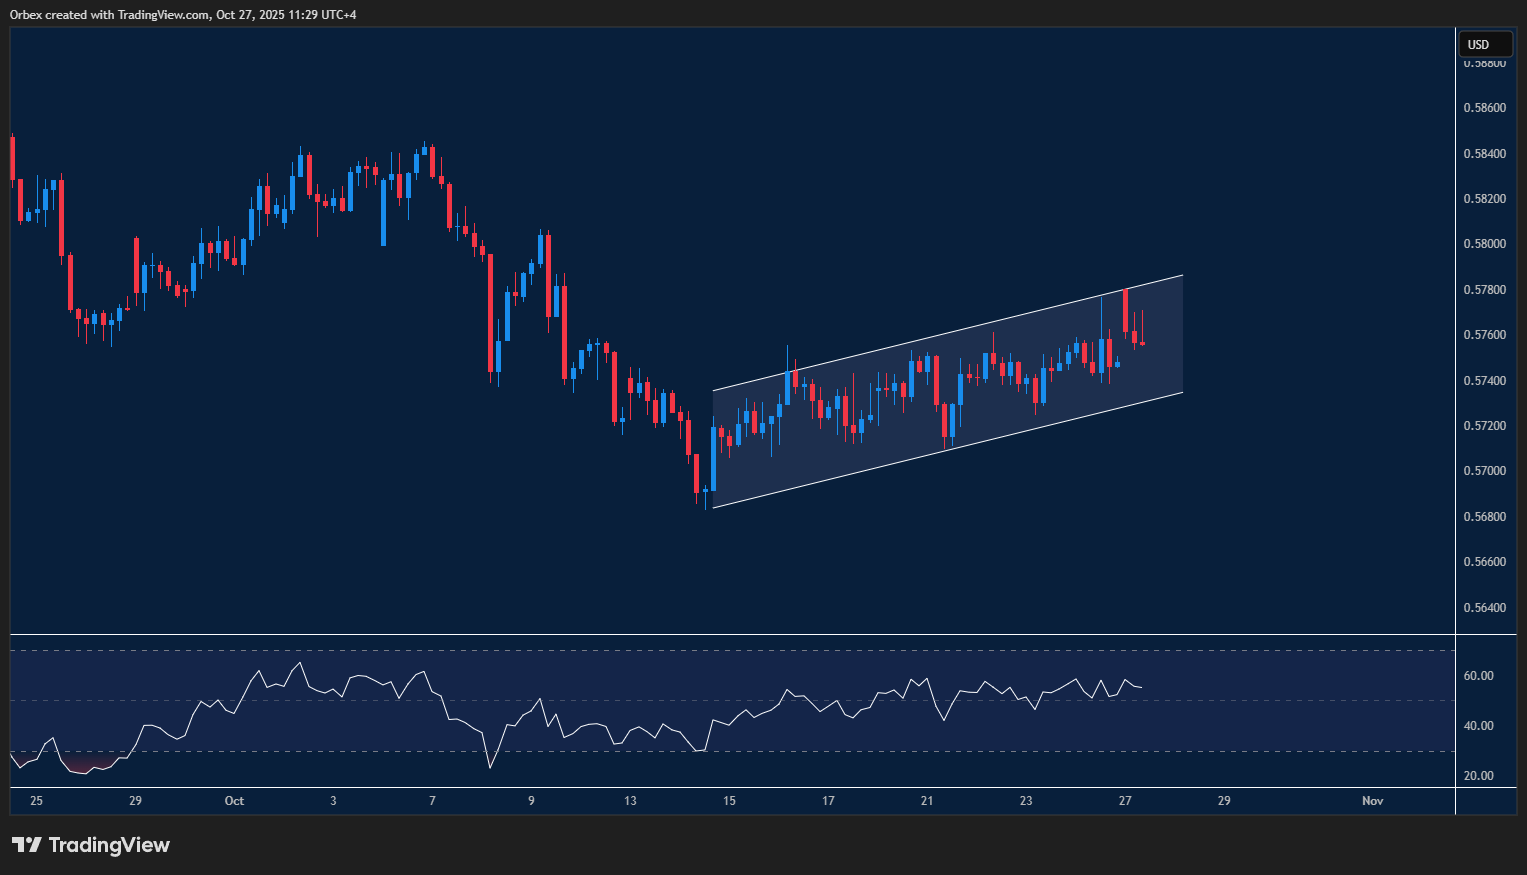Click the 60.00 label on the RSI scale
This screenshot has width=1527, height=875.
coord(1478,676)
